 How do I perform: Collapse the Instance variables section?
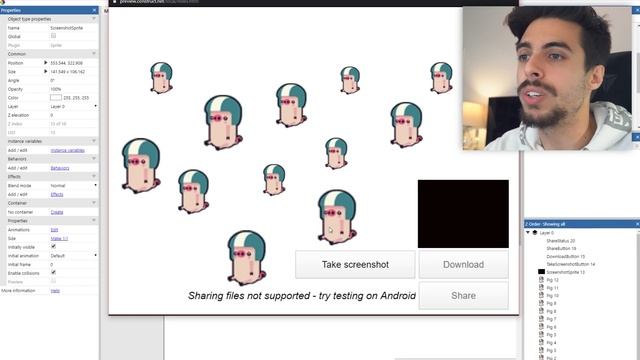(x=94, y=141)
